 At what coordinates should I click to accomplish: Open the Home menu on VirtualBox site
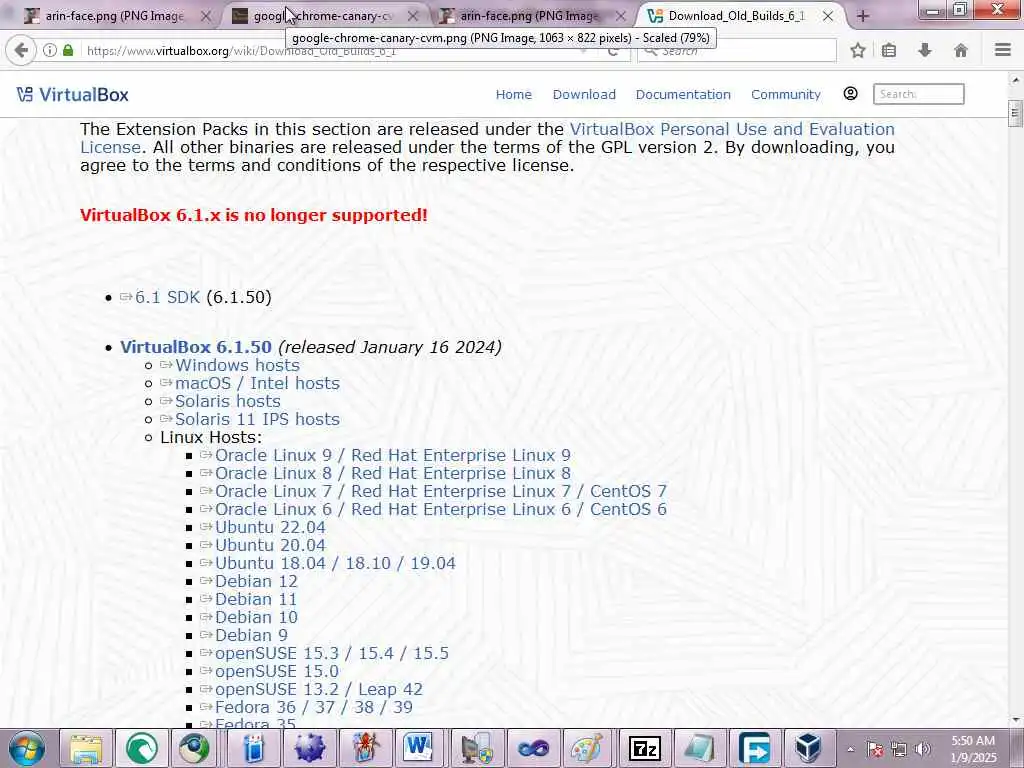(x=513, y=94)
